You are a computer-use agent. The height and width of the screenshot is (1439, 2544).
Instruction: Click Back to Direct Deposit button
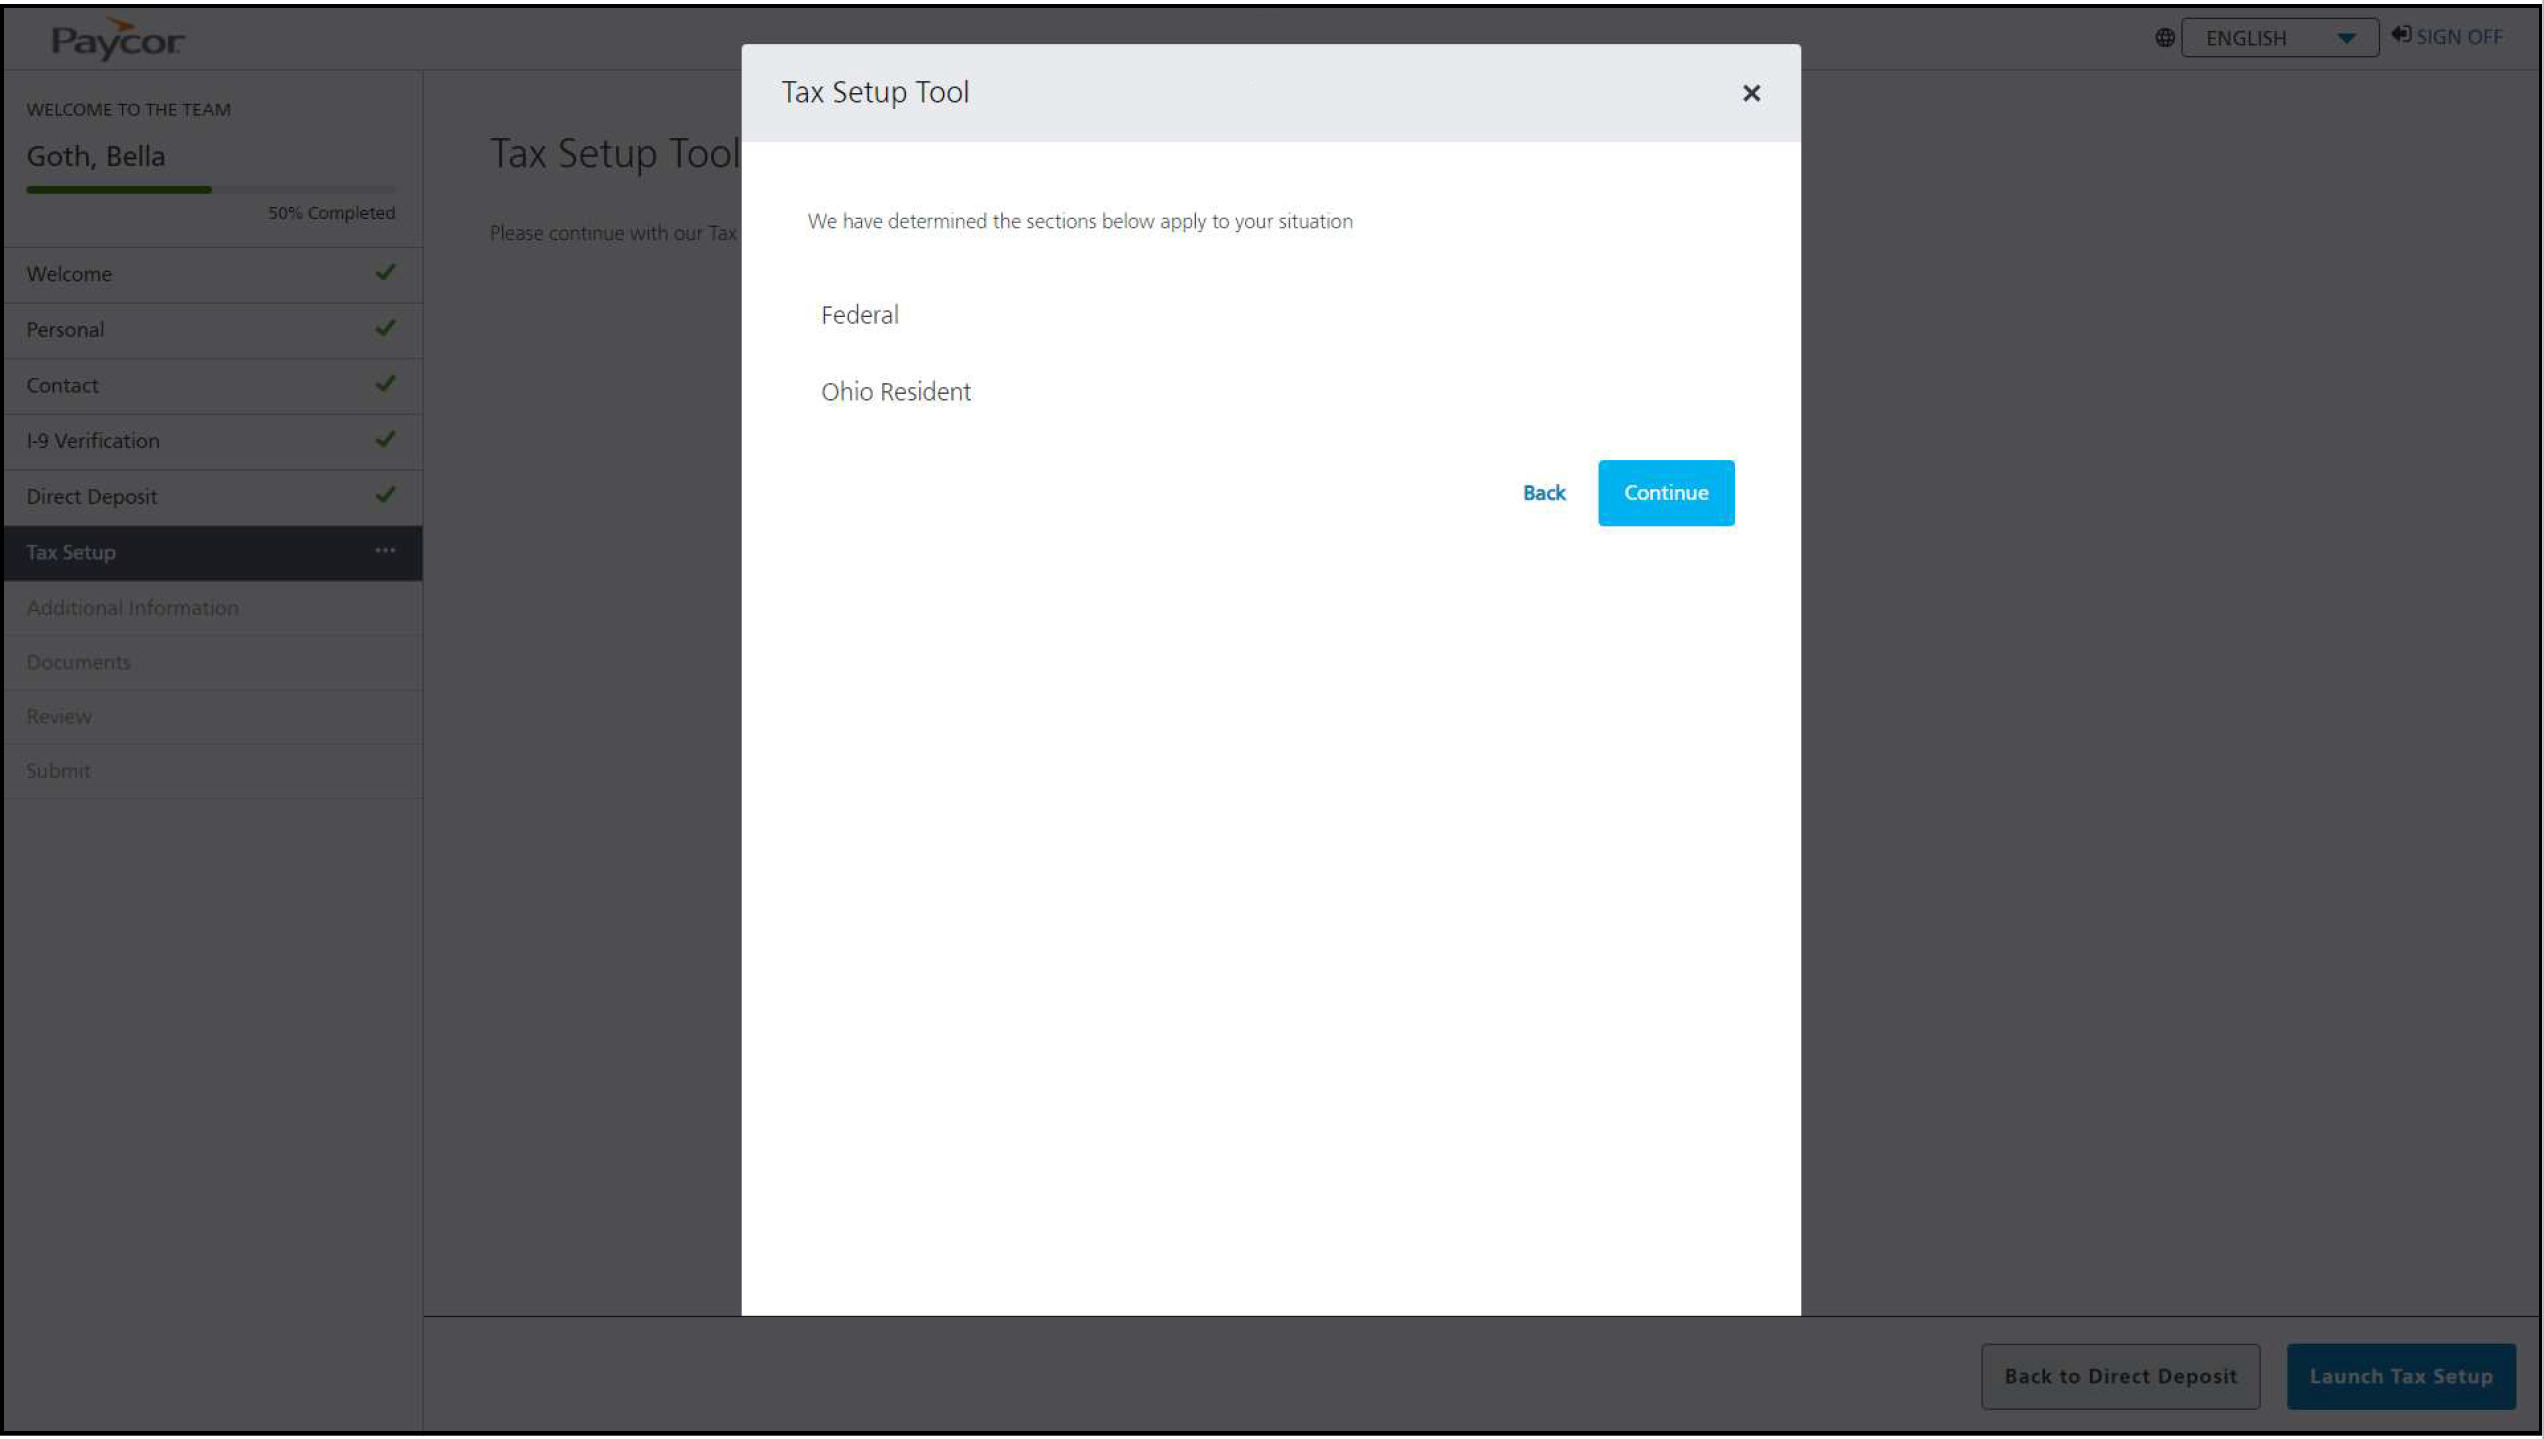pyautogui.click(x=2119, y=1376)
